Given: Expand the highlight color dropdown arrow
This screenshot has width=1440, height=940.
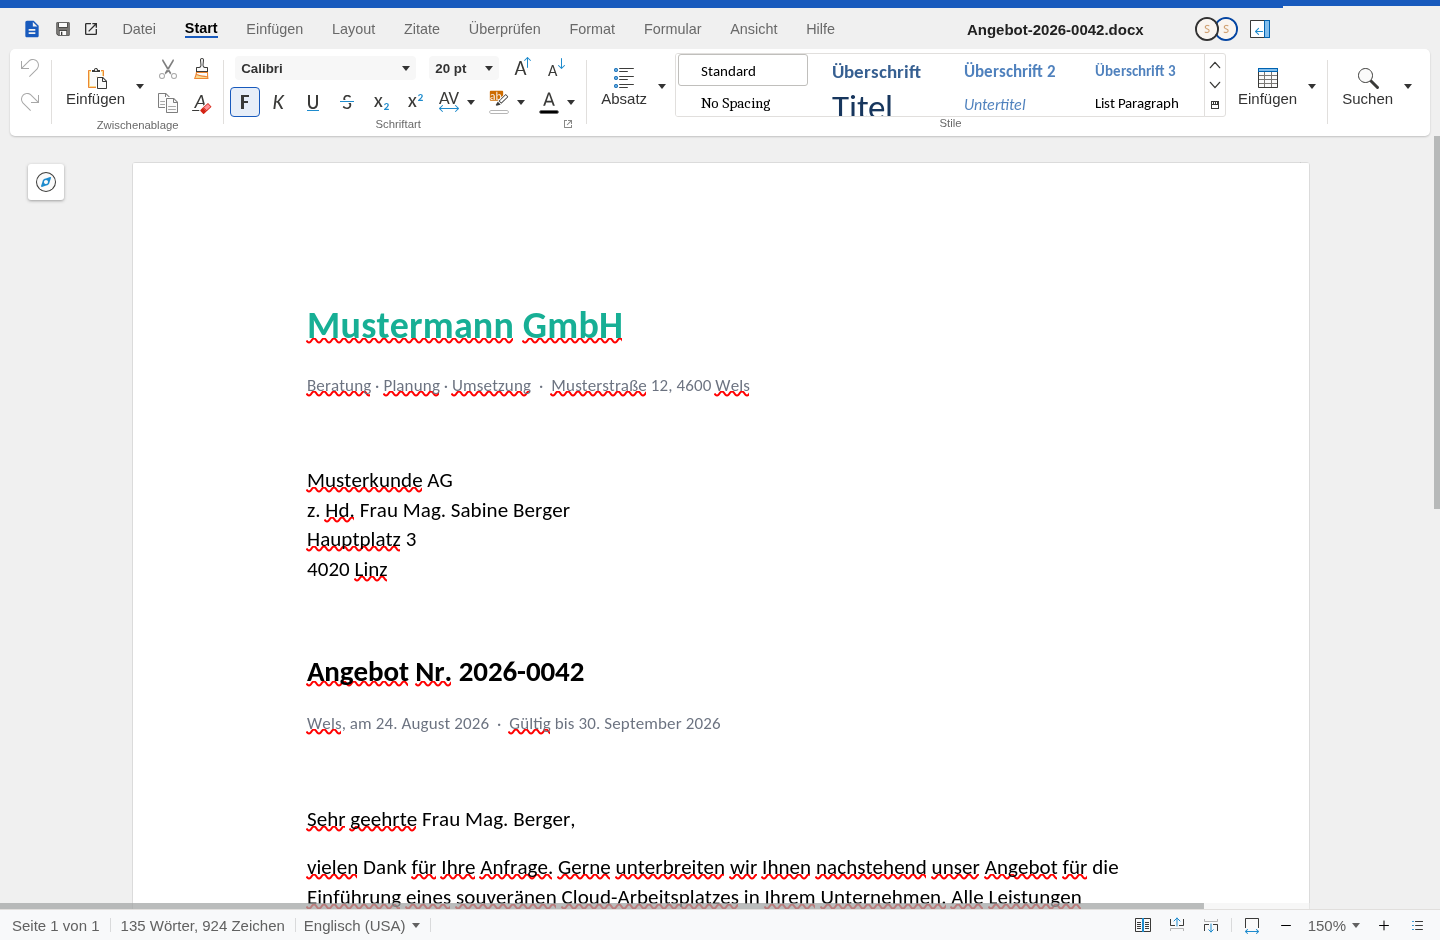Looking at the screenshot, I should point(521,102).
